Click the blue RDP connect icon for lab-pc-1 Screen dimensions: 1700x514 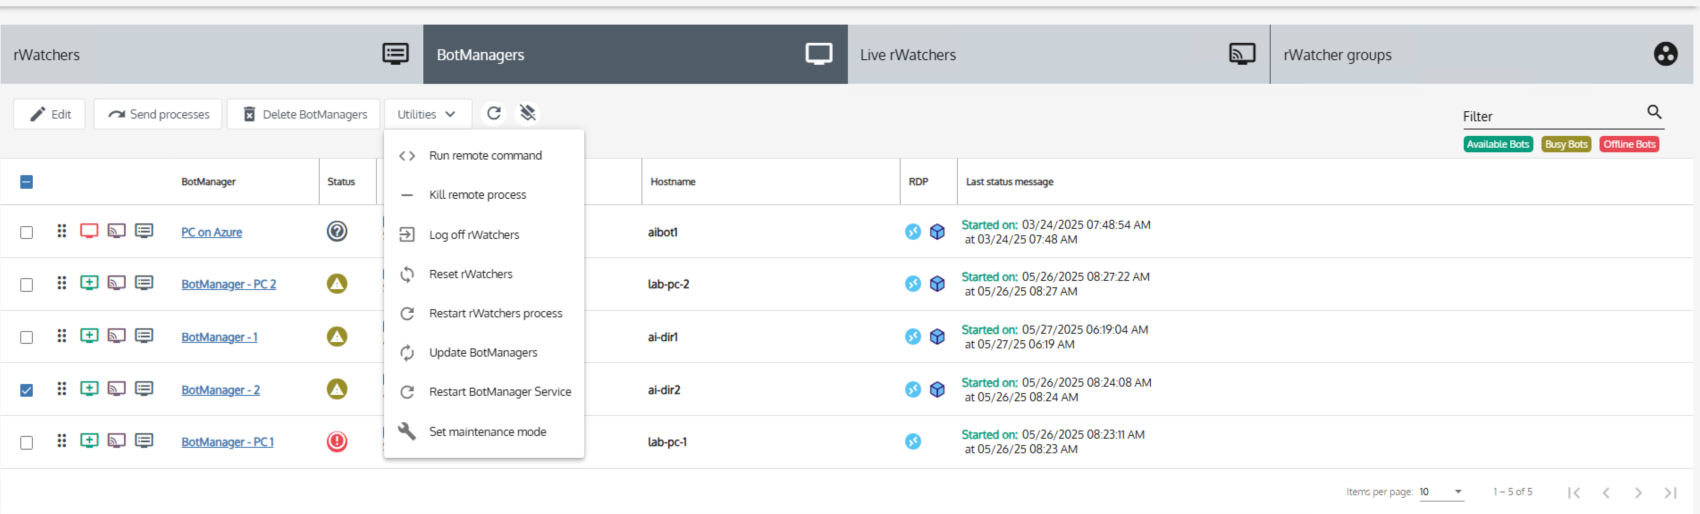(x=913, y=442)
